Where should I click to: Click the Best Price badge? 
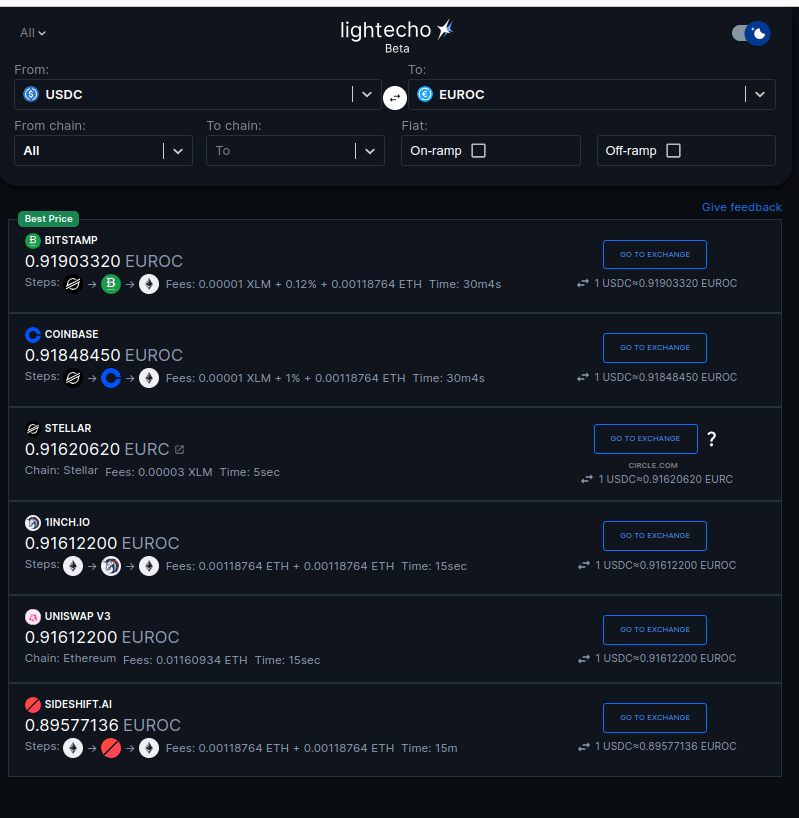pos(49,219)
